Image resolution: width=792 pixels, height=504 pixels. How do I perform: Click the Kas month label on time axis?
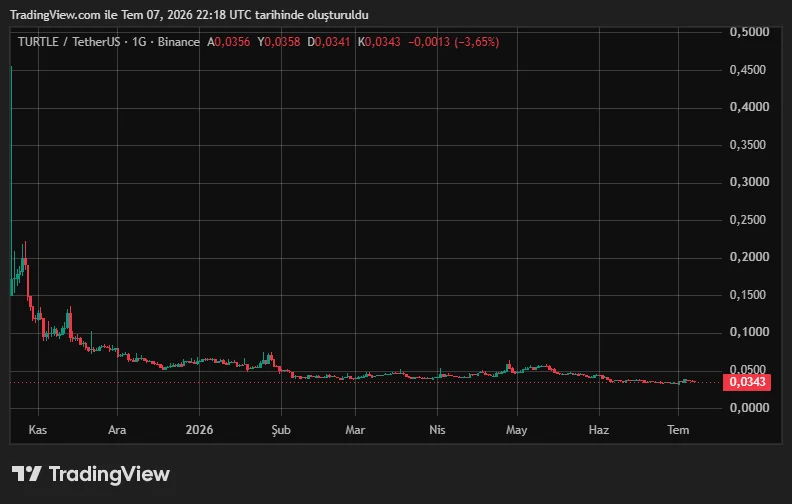click(x=38, y=430)
